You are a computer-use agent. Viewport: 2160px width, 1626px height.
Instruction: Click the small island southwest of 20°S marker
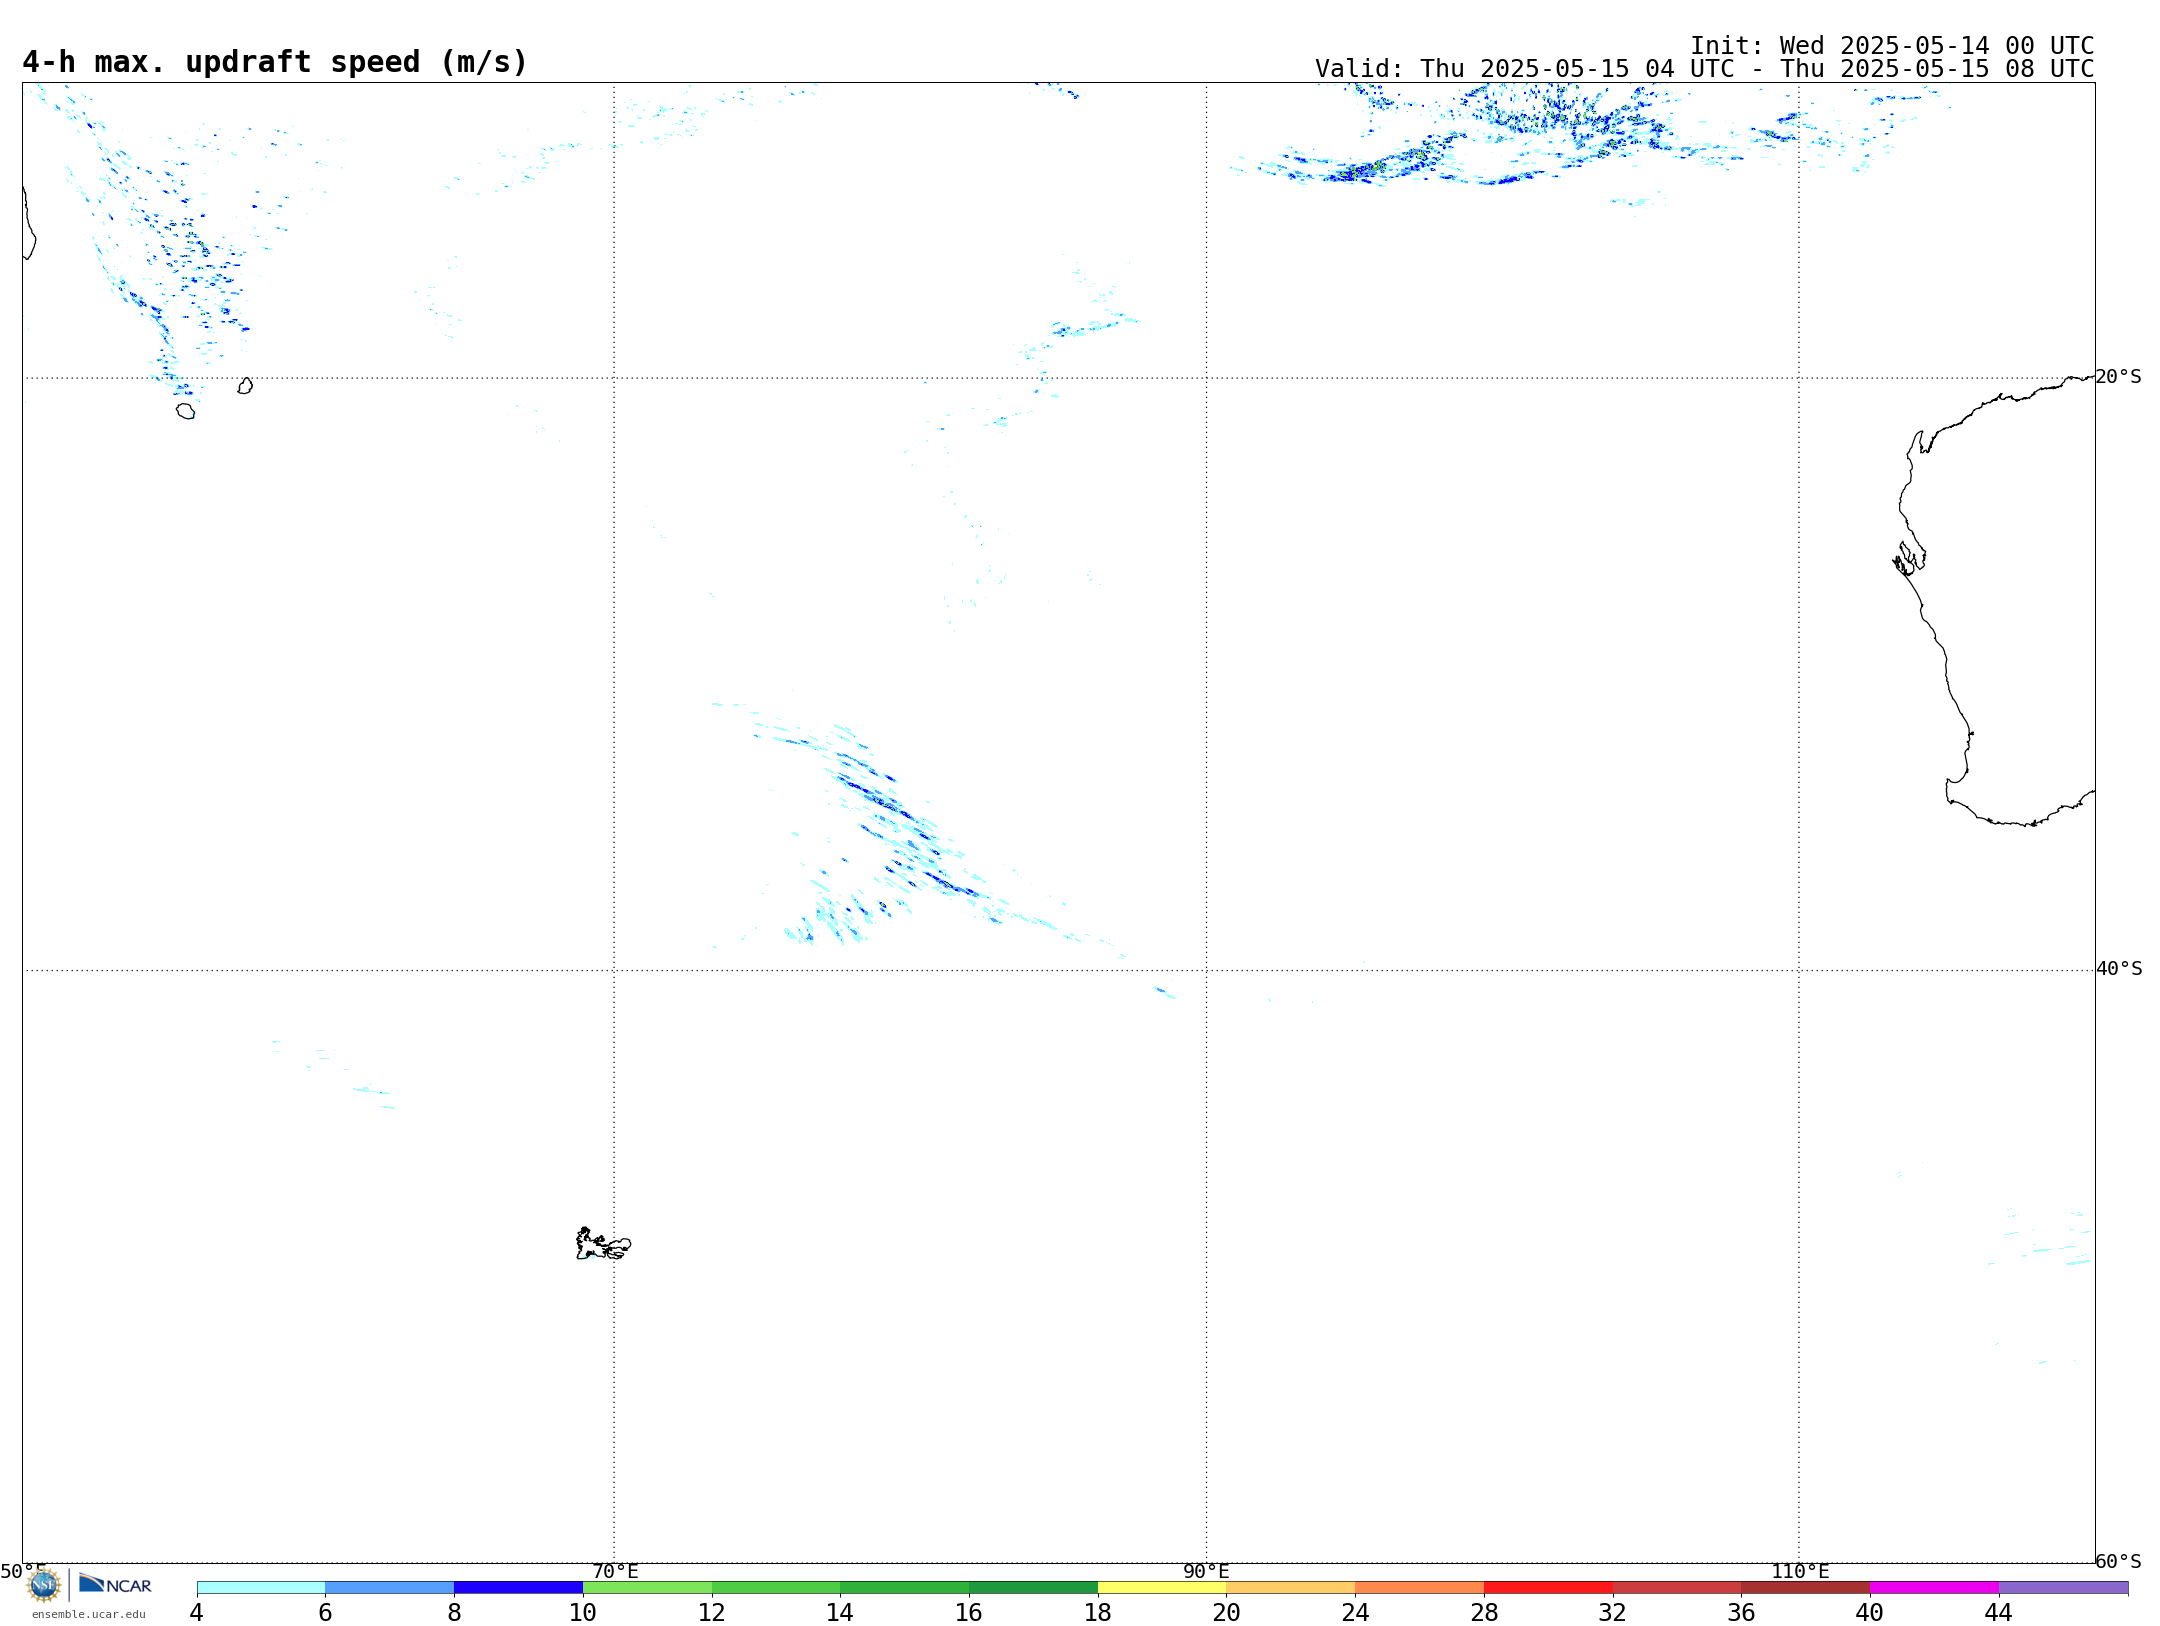(x=186, y=411)
